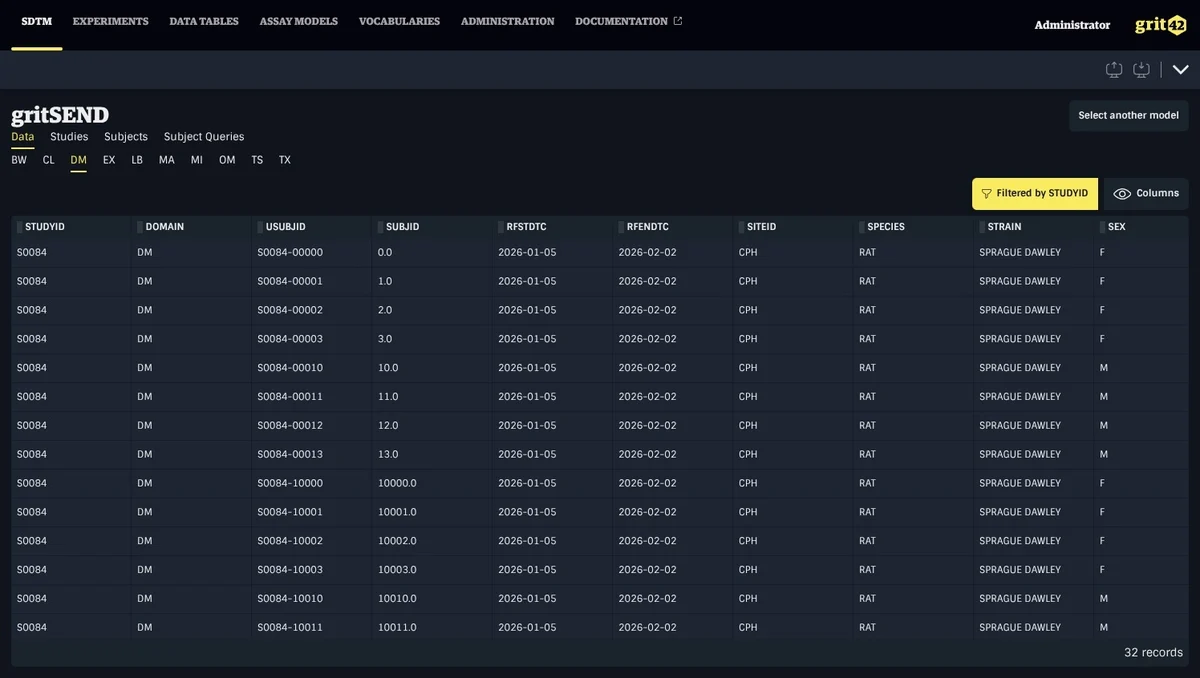Viewport: 1200px width, 678px height.
Task: Open the Columns visibility menu
Action: (x=1146, y=194)
